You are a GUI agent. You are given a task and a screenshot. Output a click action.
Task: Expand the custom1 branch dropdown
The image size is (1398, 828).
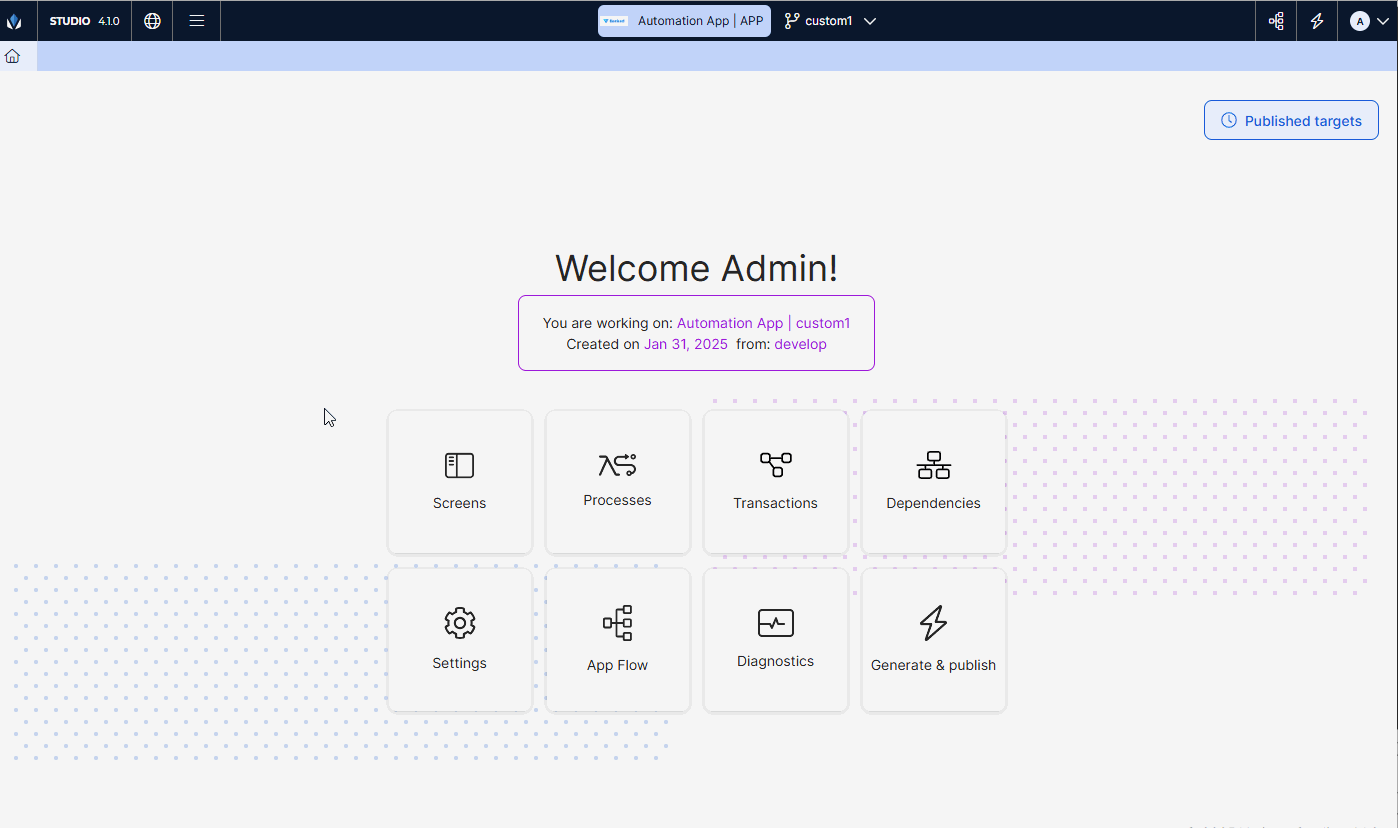870,21
